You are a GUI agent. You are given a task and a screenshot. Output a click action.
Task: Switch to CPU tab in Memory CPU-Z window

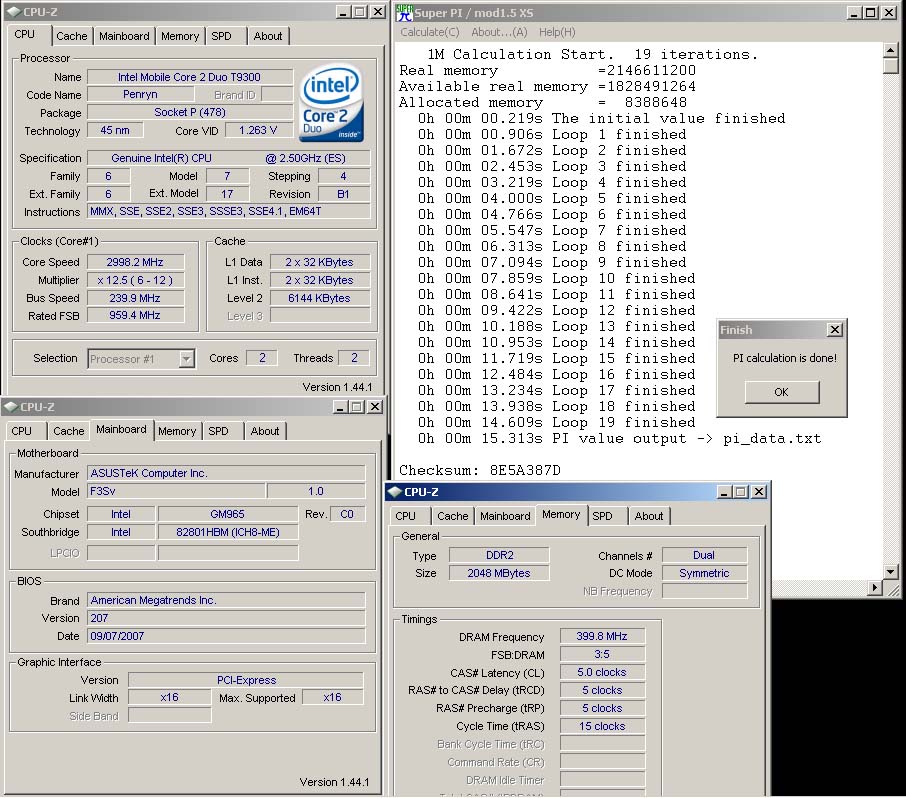click(x=406, y=516)
